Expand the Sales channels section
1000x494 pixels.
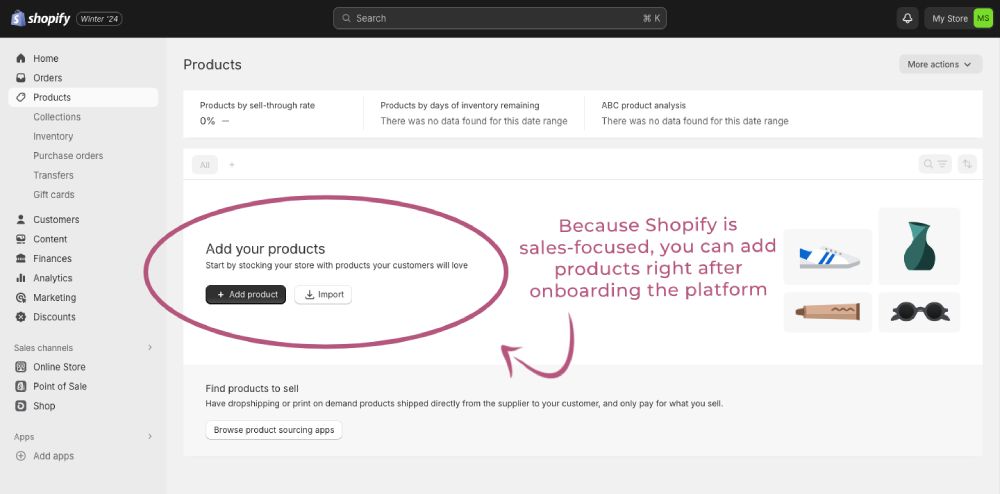click(x=150, y=347)
